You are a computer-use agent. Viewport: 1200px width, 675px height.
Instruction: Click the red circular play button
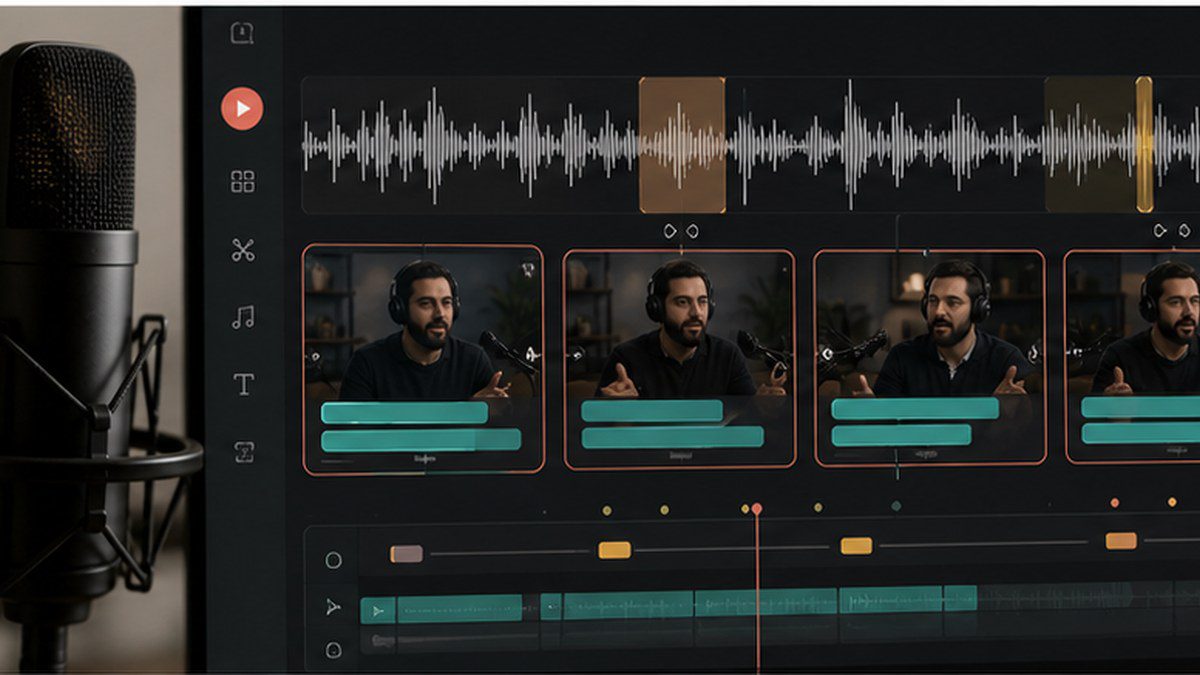(242, 108)
